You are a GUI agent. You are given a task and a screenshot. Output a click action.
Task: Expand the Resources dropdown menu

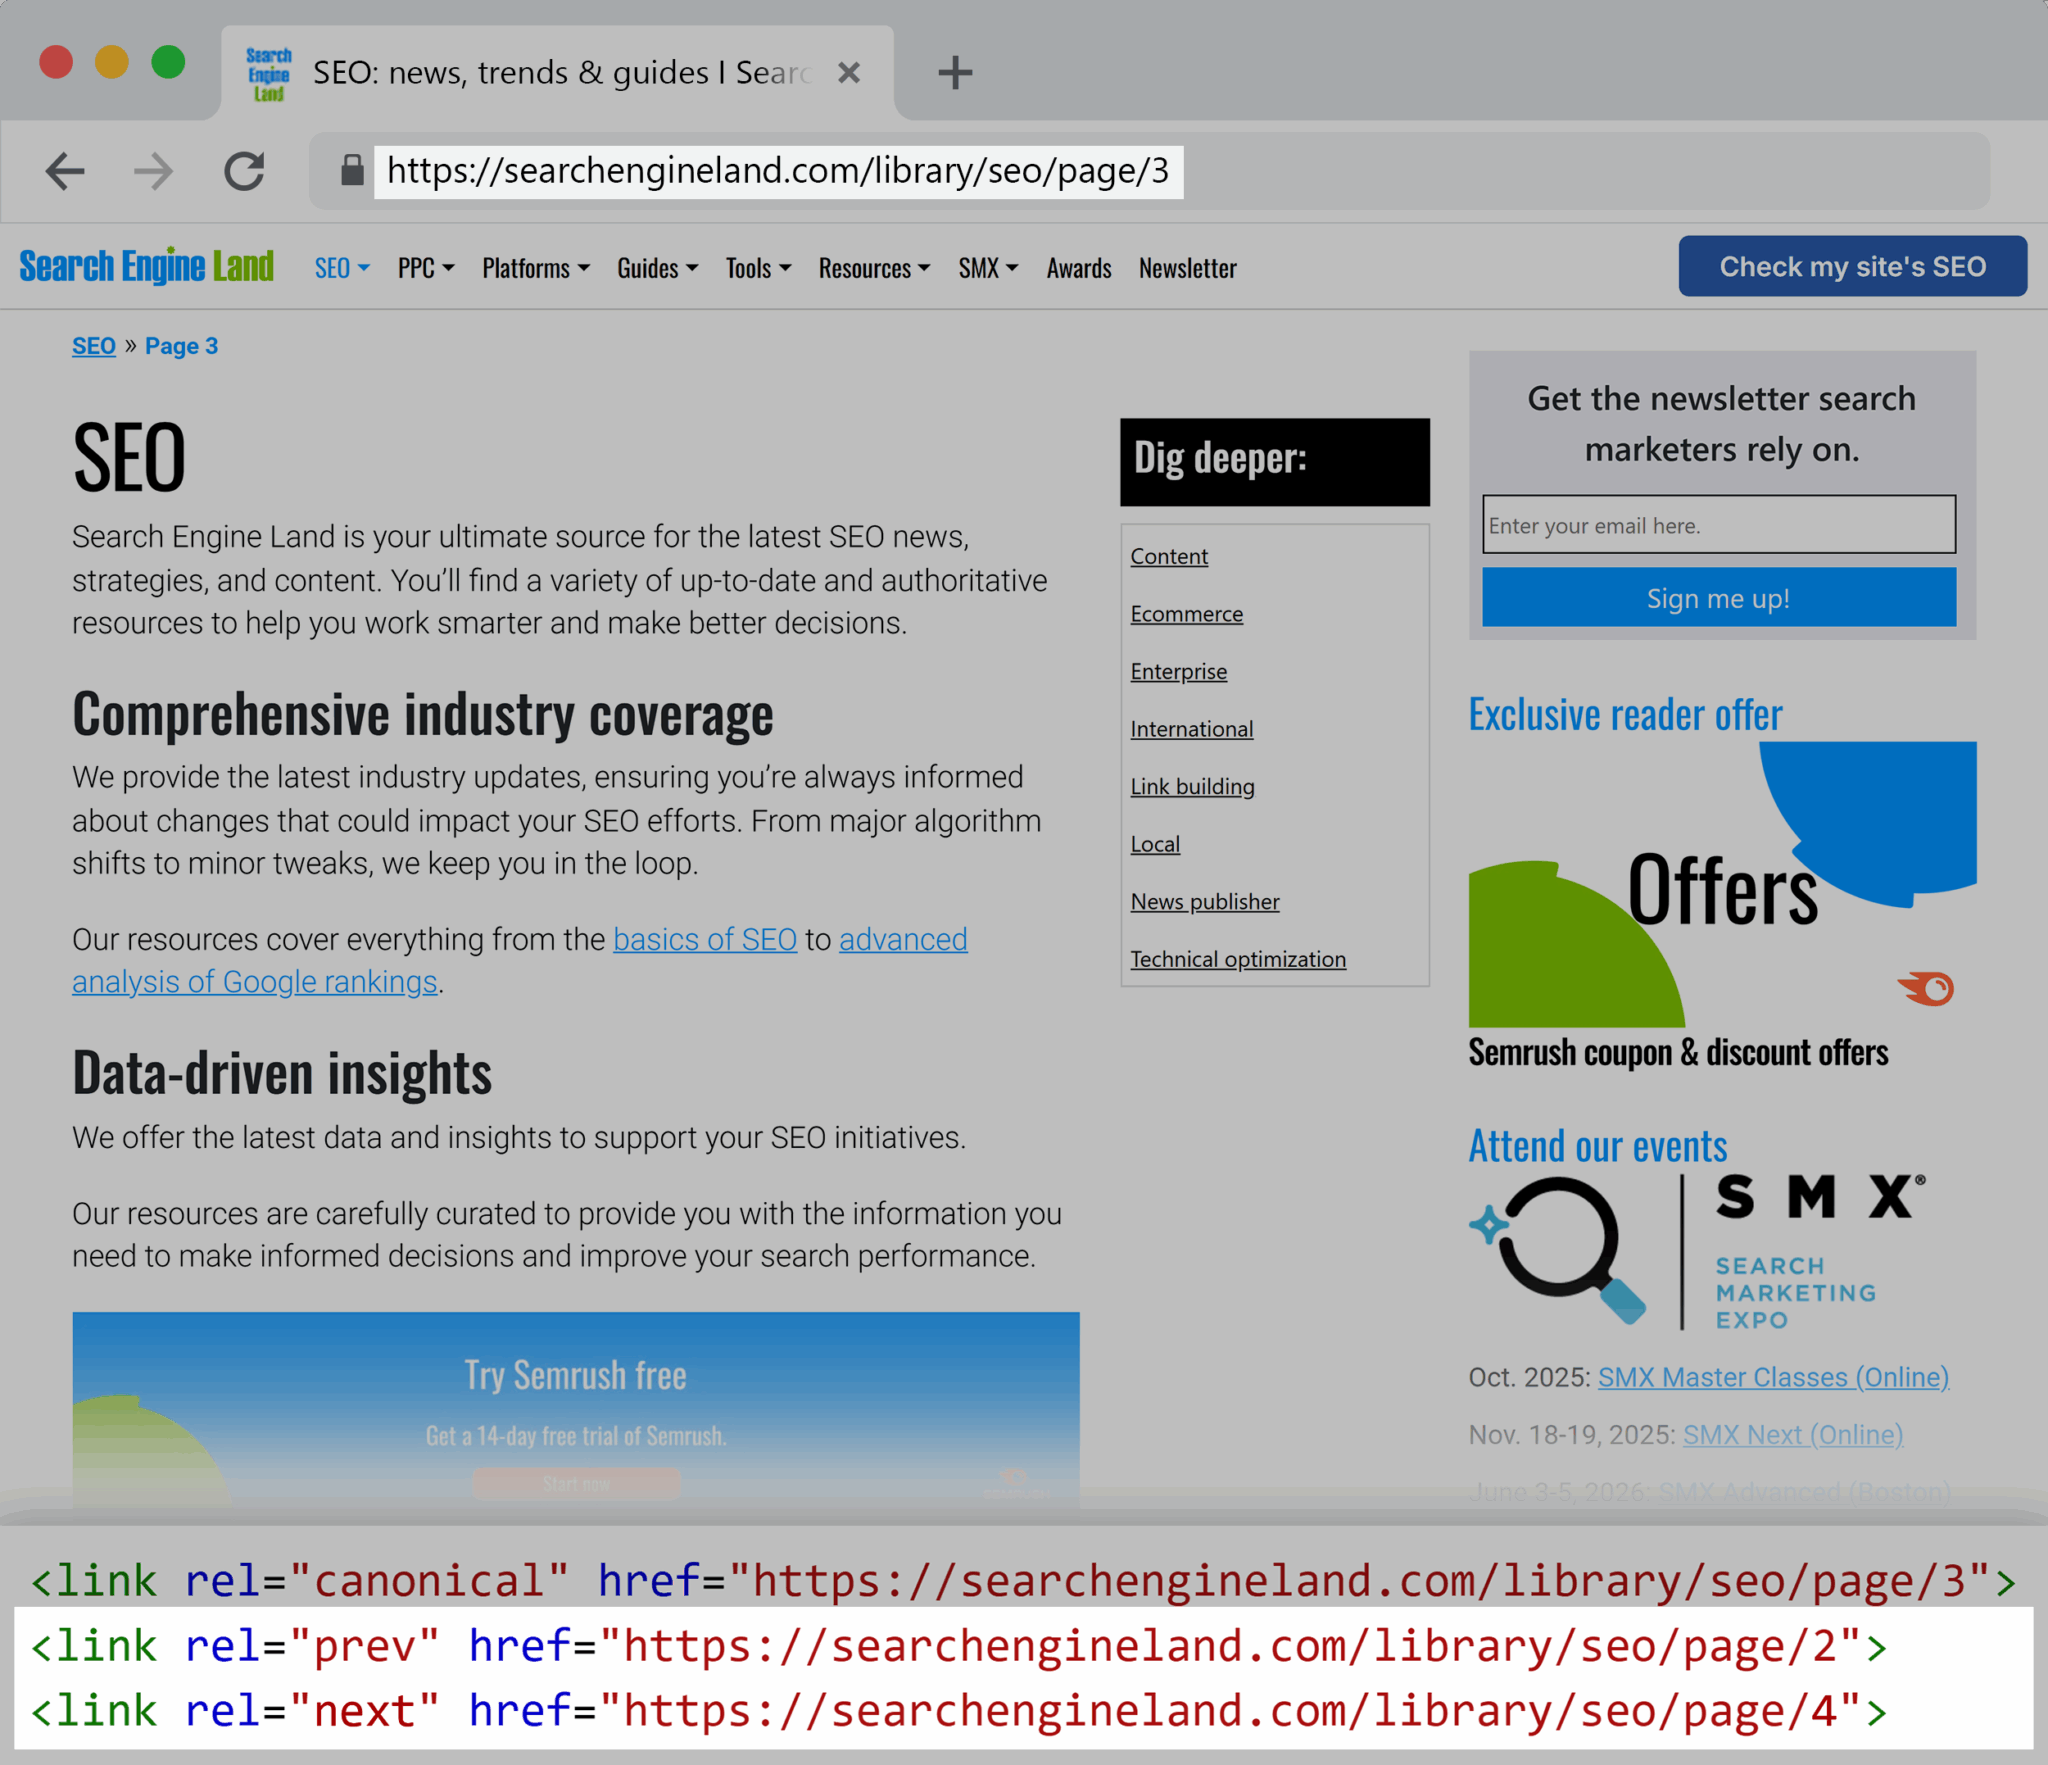point(874,268)
